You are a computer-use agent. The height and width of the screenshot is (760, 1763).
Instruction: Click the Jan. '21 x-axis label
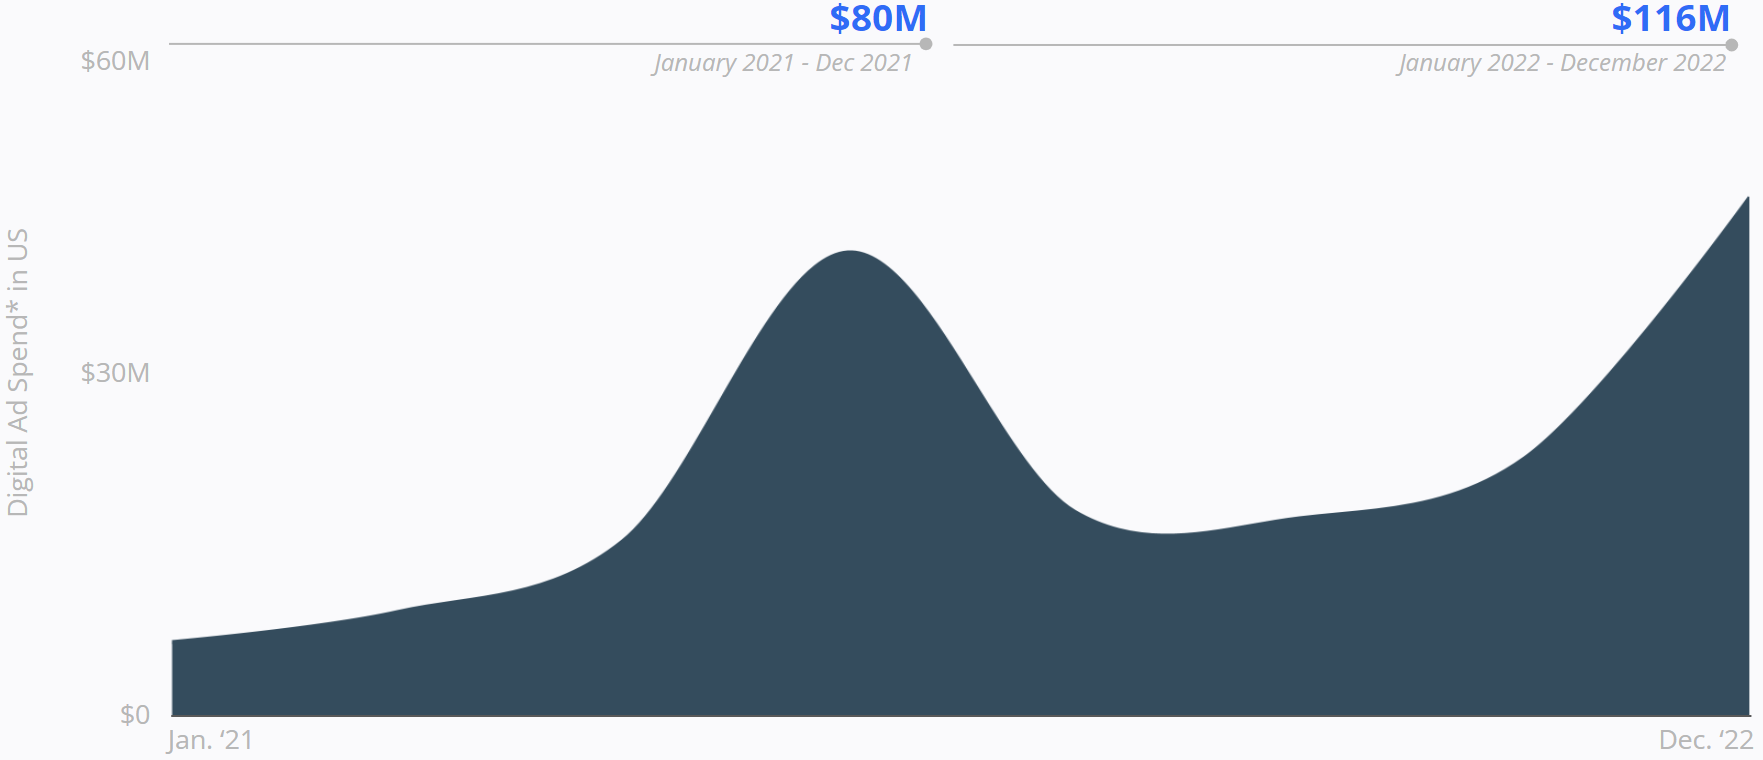coord(210,740)
